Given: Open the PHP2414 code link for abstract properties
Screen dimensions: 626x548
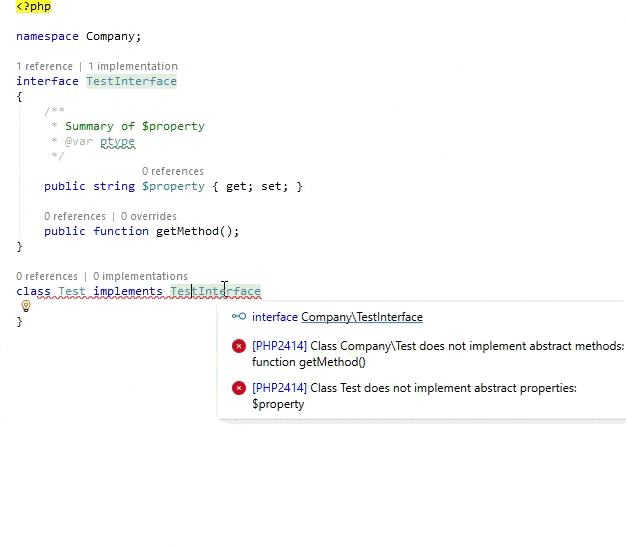Looking at the screenshot, I should pyautogui.click(x=279, y=388).
